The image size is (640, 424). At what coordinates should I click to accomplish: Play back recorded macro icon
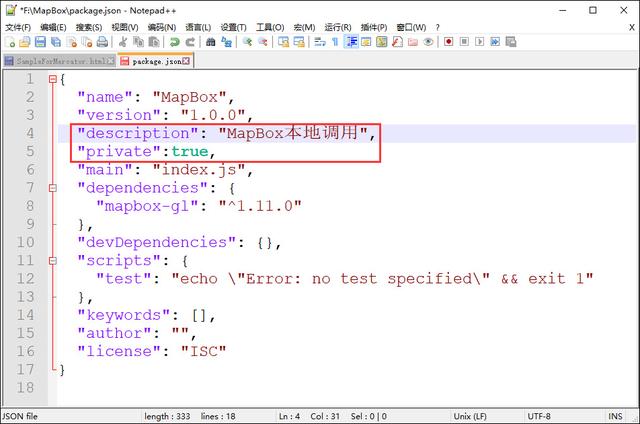pos(480,42)
